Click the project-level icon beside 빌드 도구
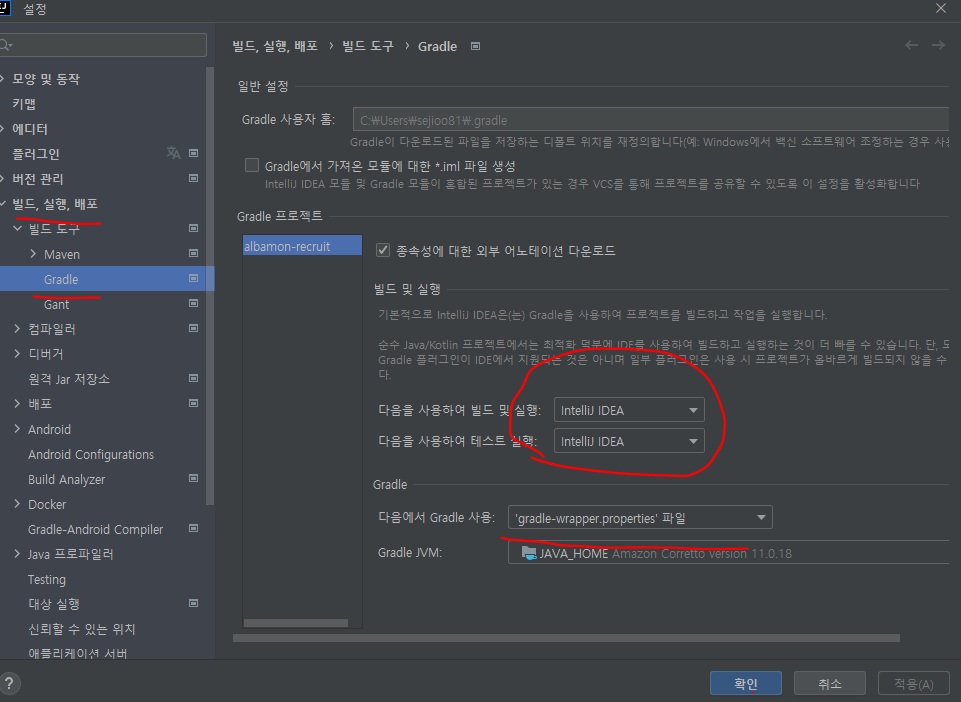This screenshot has height=702, width=961. tap(194, 228)
